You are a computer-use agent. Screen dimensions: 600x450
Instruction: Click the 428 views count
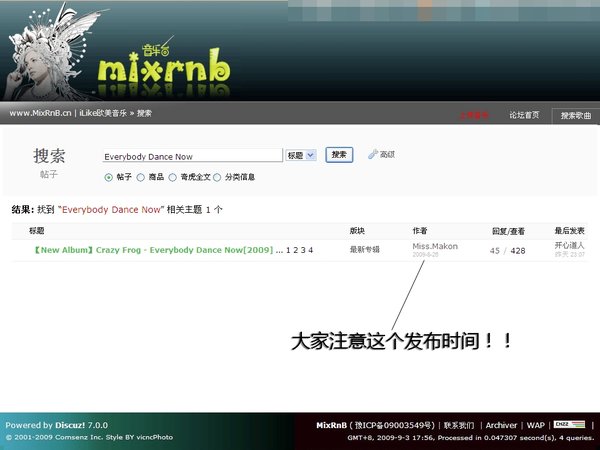[x=518, y=251]
